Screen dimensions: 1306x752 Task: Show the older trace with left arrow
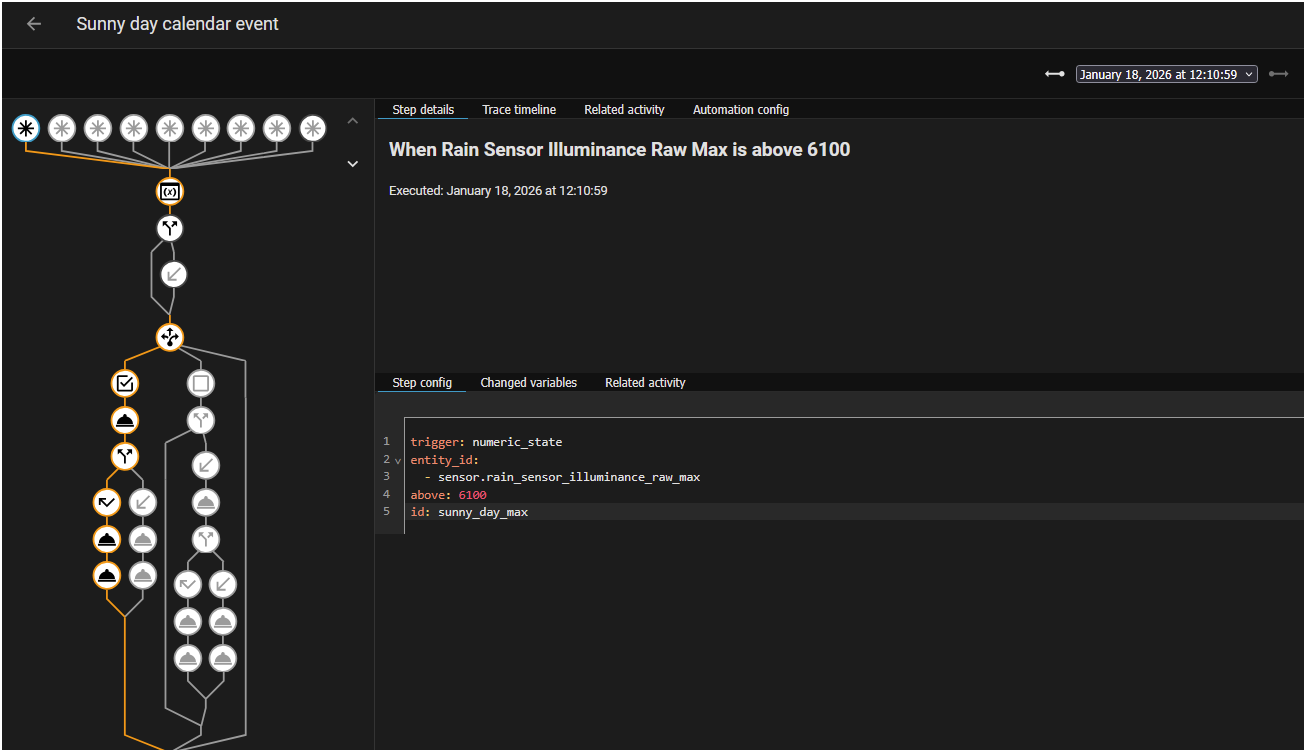click(x=1054, y=74)
